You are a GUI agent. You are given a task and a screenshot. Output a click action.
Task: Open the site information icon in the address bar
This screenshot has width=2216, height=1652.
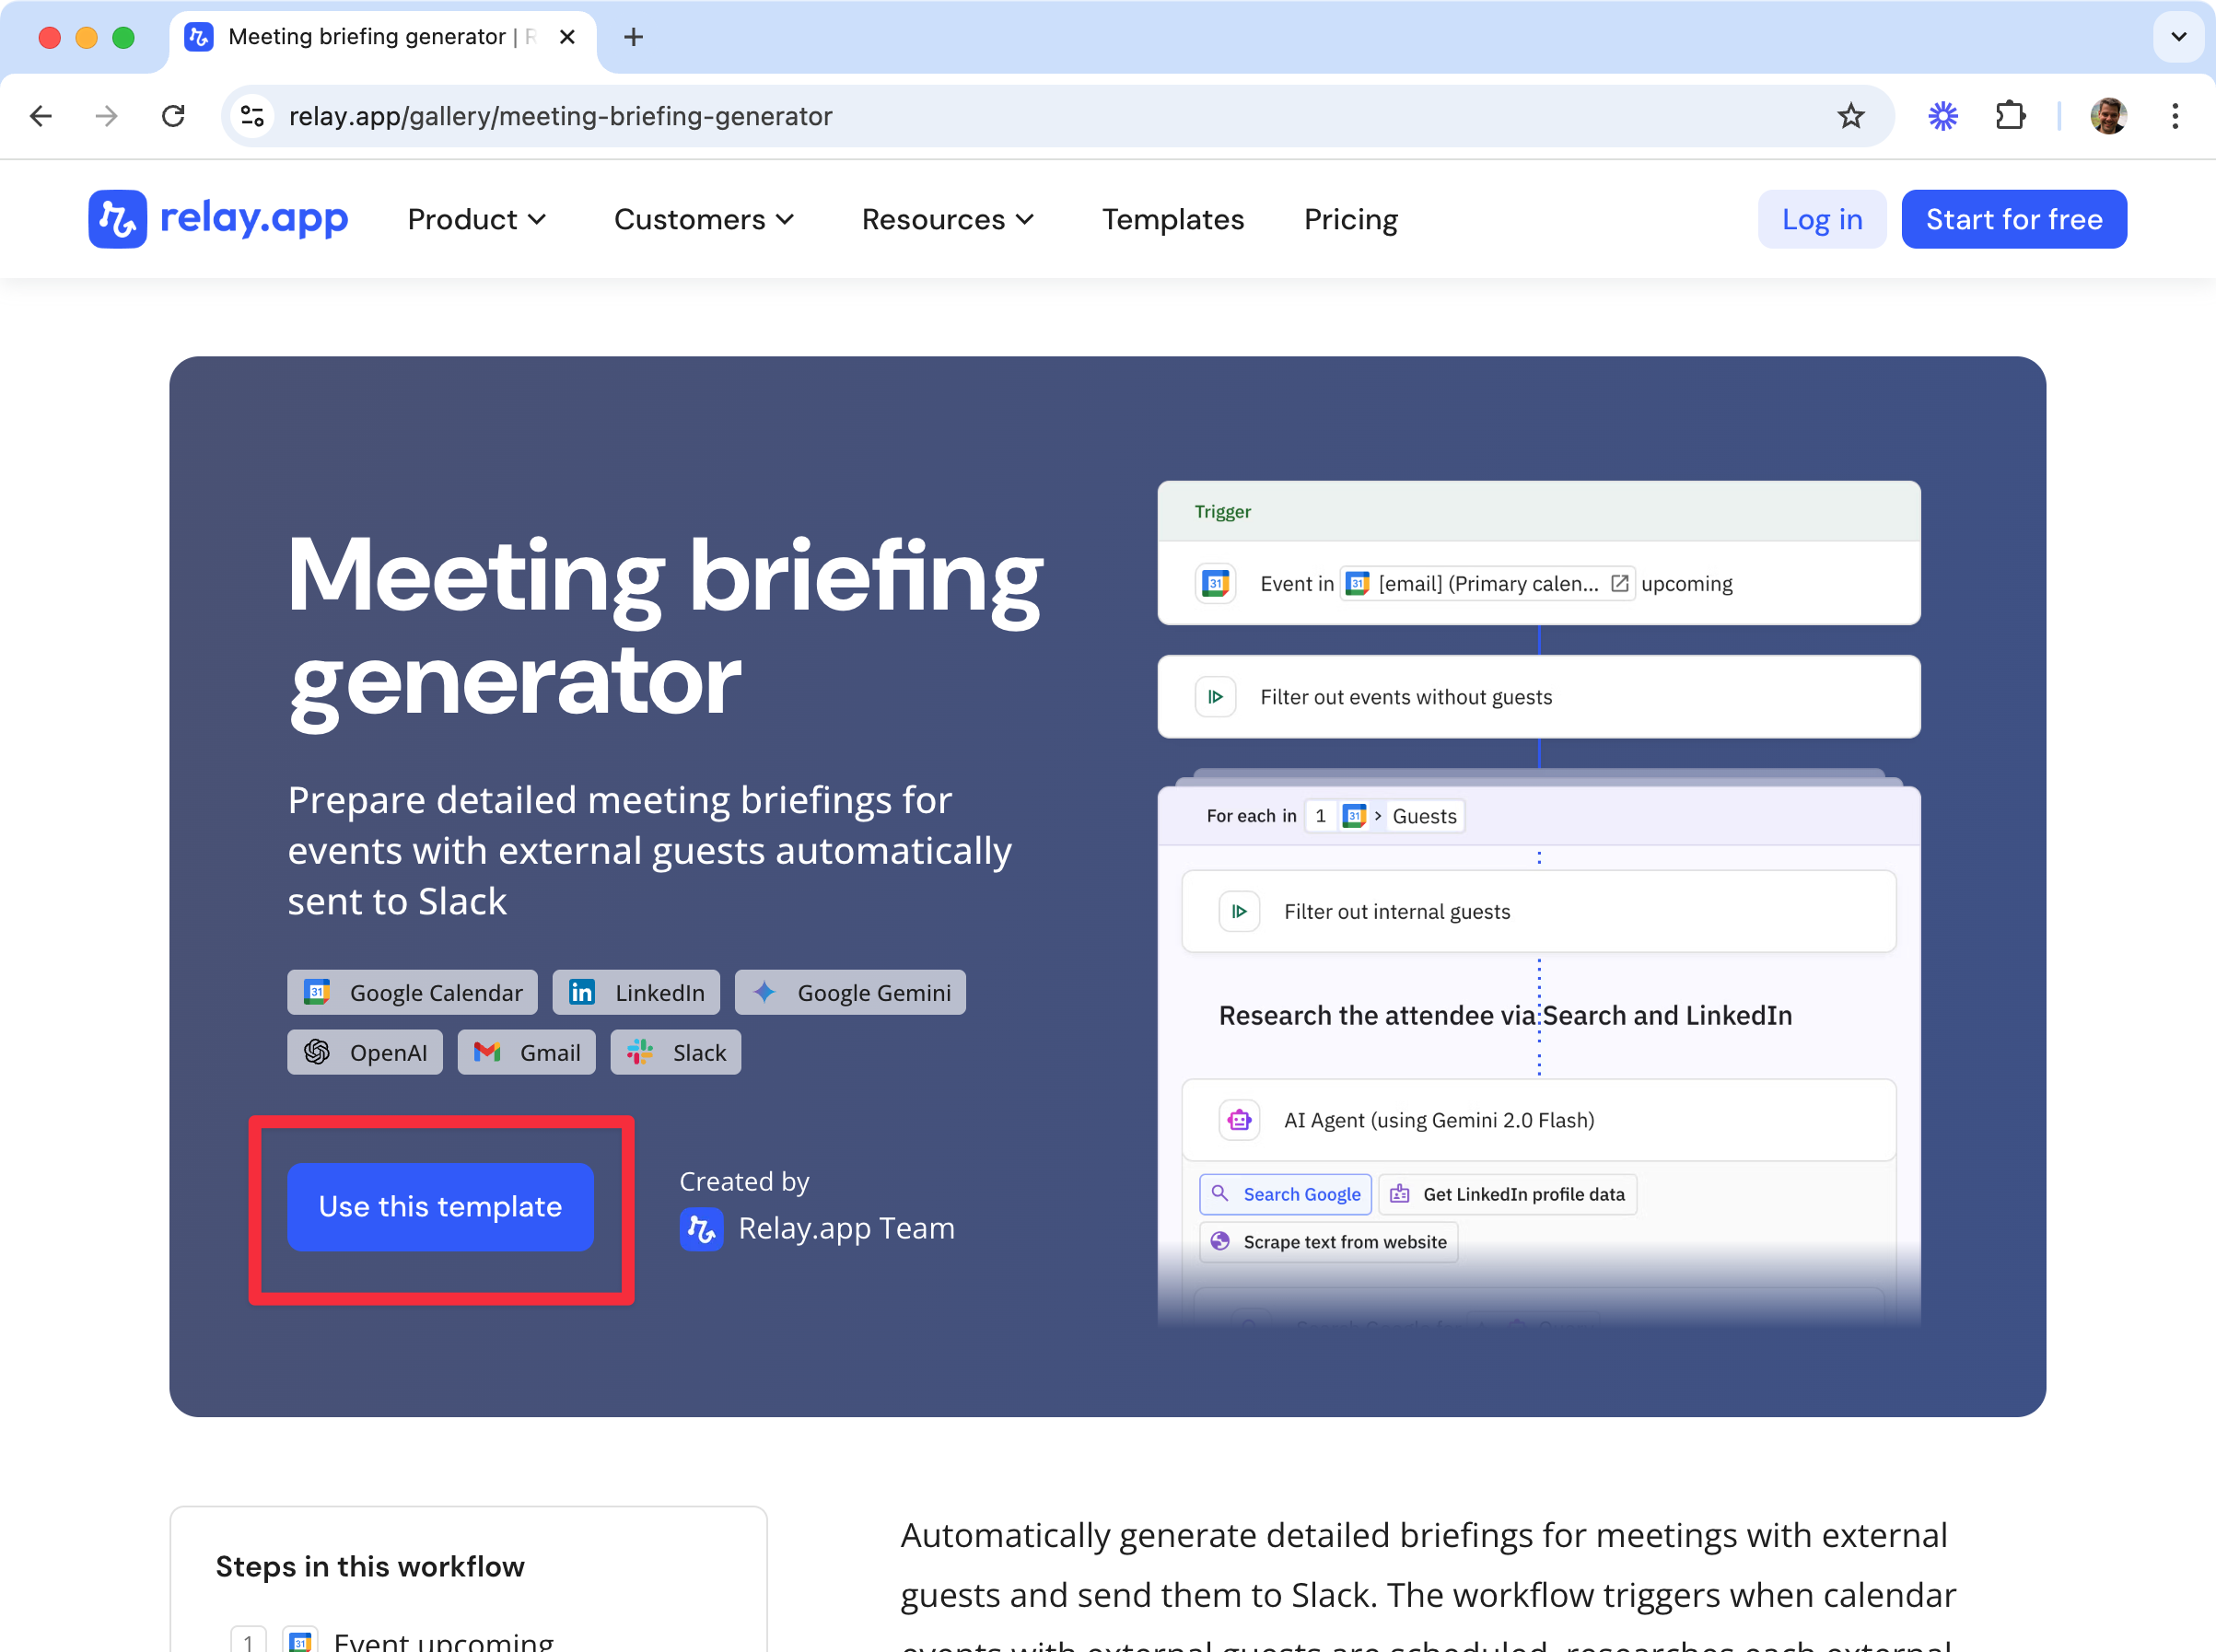pos(253,116)
